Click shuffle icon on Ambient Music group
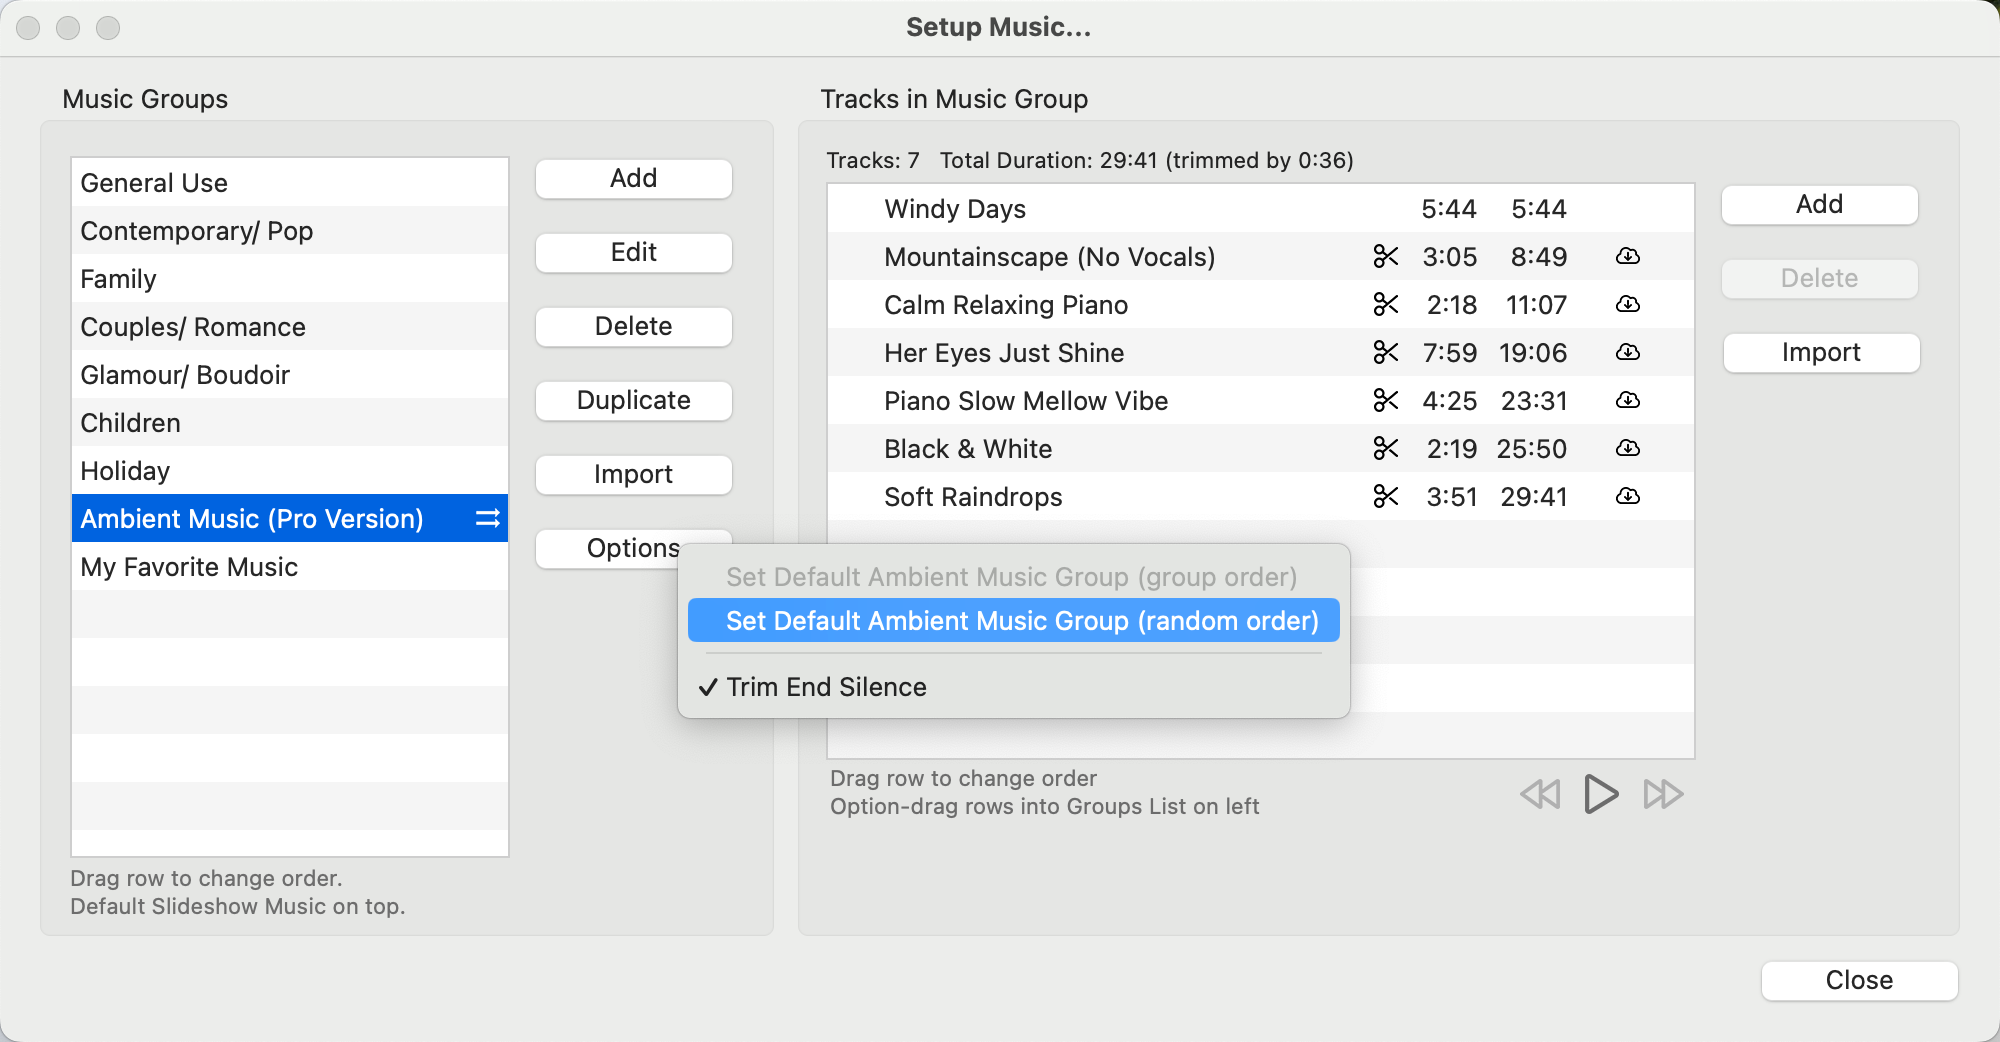 [x=487, y=519]
